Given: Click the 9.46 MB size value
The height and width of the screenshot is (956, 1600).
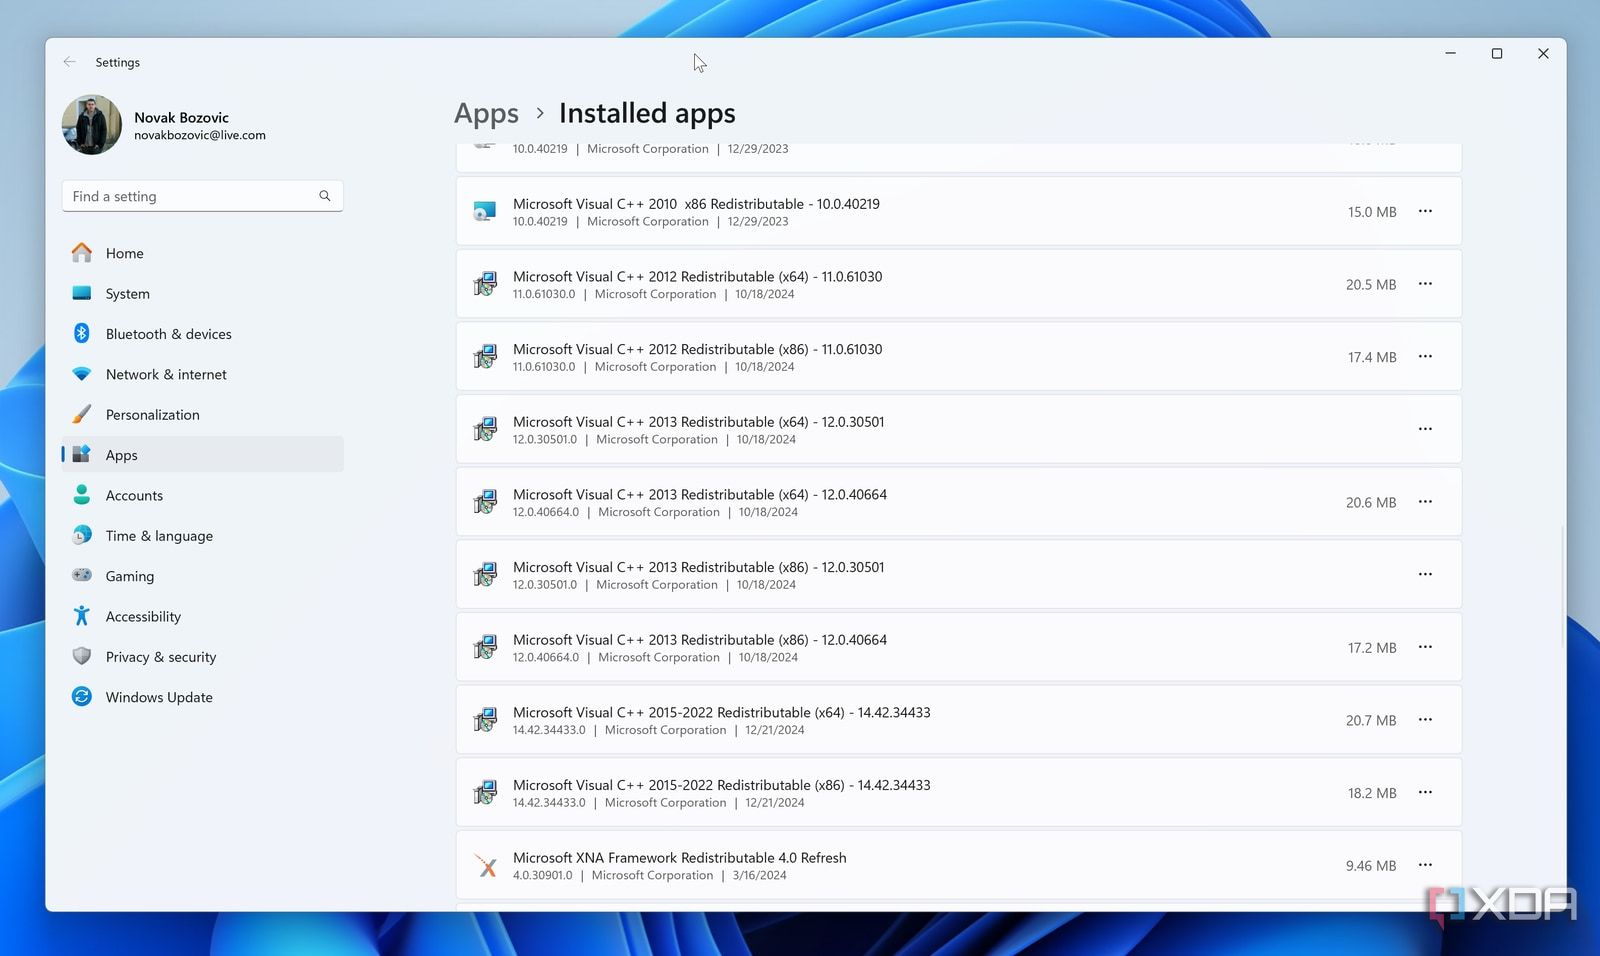Looking at the screenshot, I should [1371, 866].
